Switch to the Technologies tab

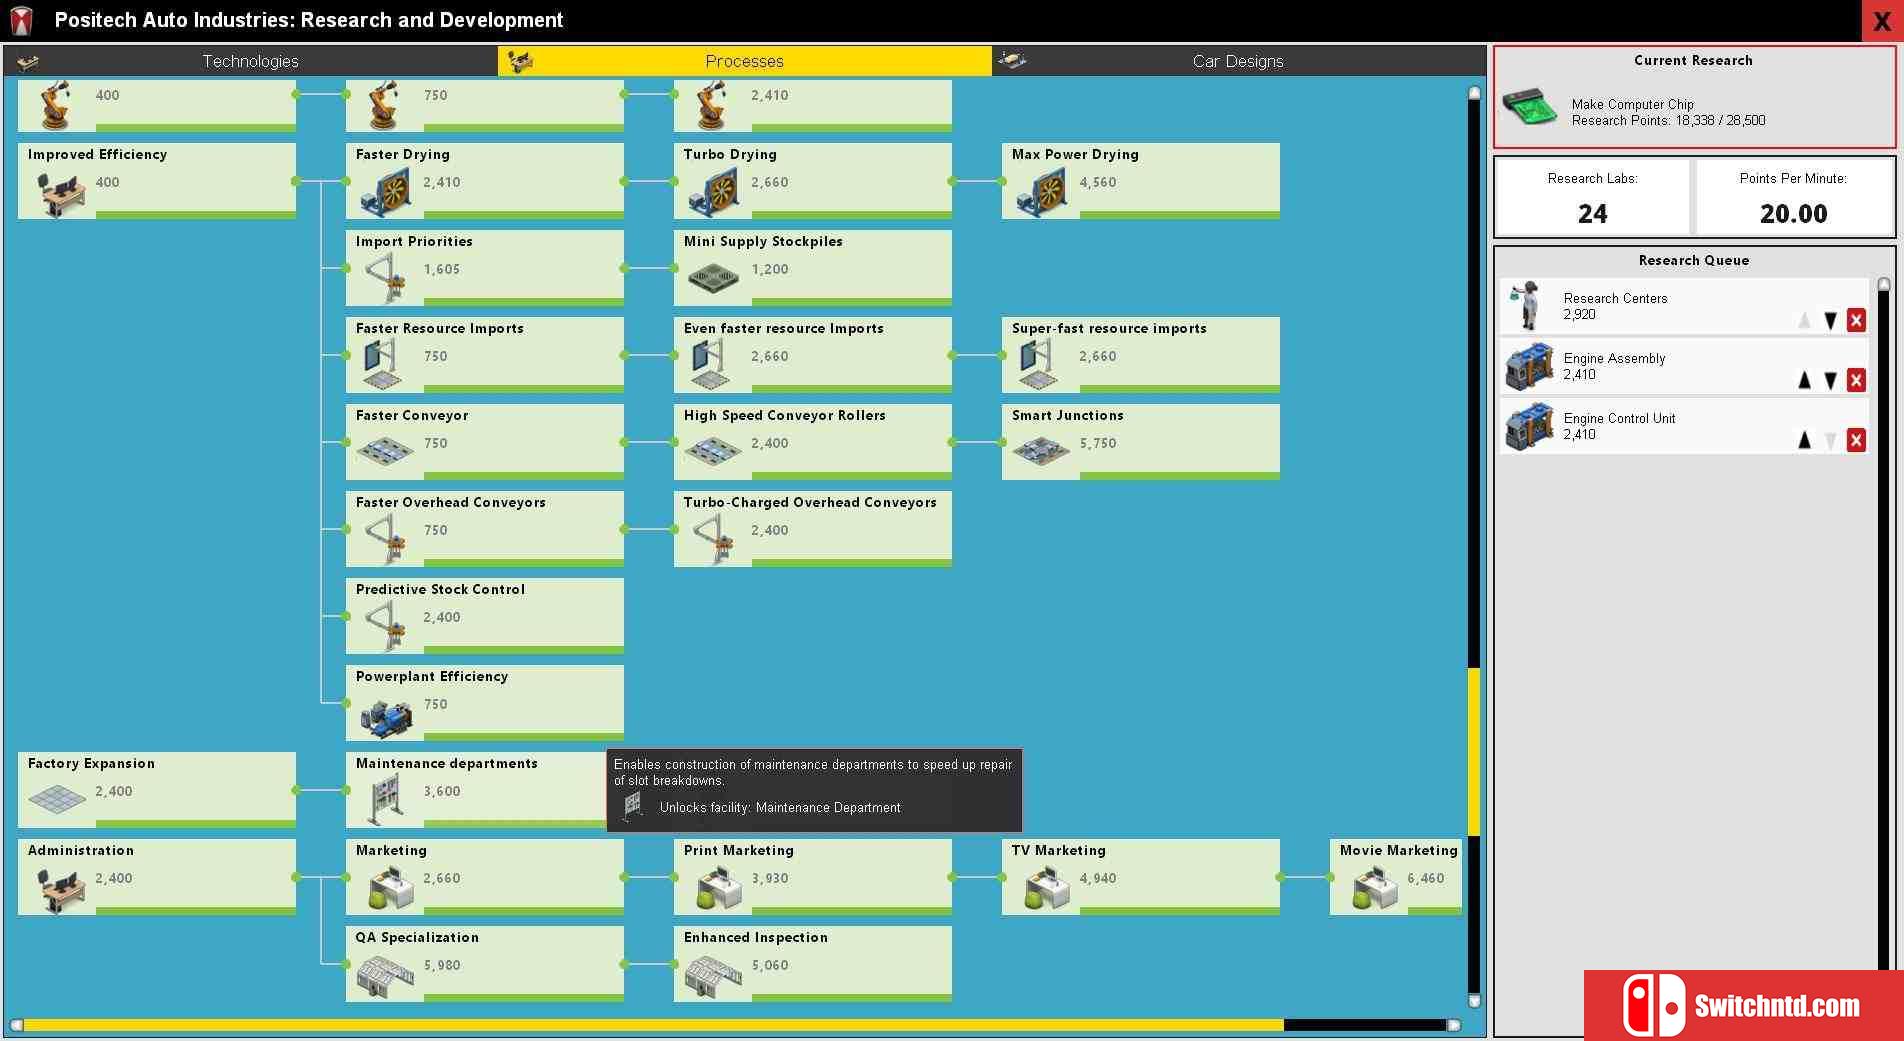point(250,61)
